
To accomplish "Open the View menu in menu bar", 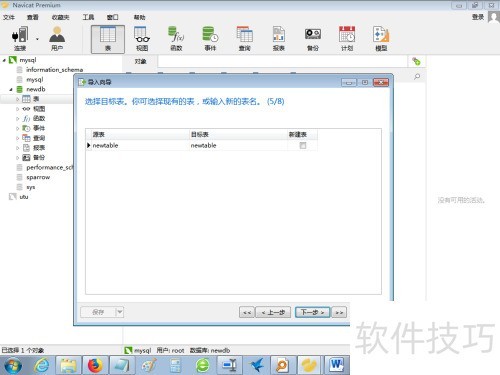I will coord(33,17).
